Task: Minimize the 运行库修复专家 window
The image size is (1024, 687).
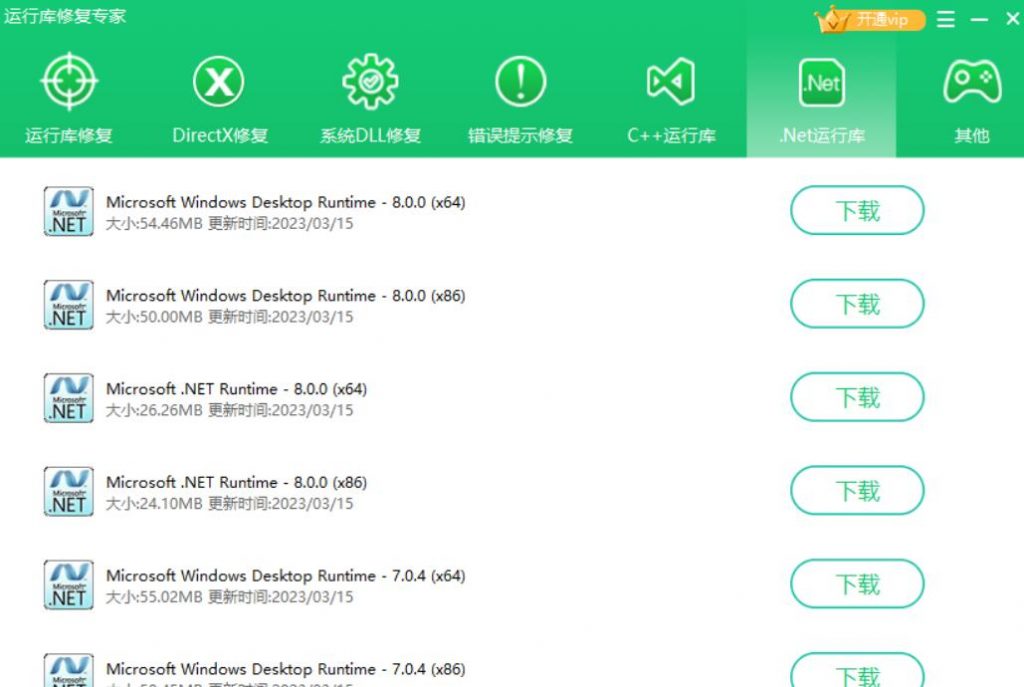Action: pos(979,20)
